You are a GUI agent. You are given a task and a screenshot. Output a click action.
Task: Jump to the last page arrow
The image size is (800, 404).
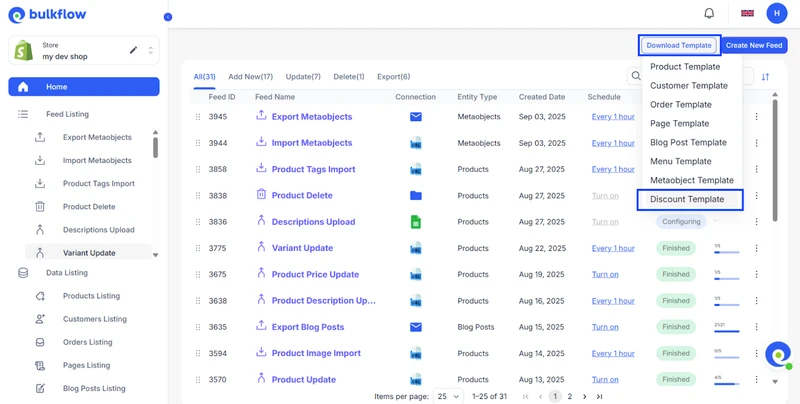point(599,396)
